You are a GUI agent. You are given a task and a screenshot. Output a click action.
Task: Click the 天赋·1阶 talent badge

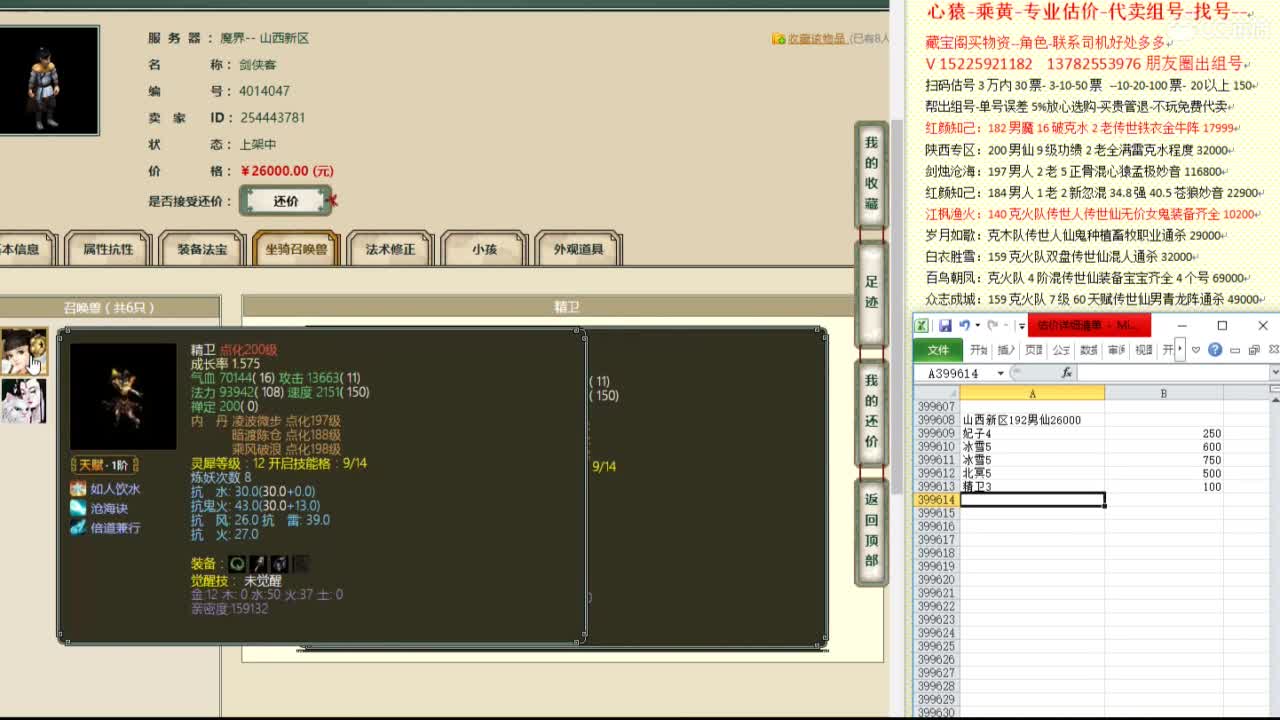point(104,465)
